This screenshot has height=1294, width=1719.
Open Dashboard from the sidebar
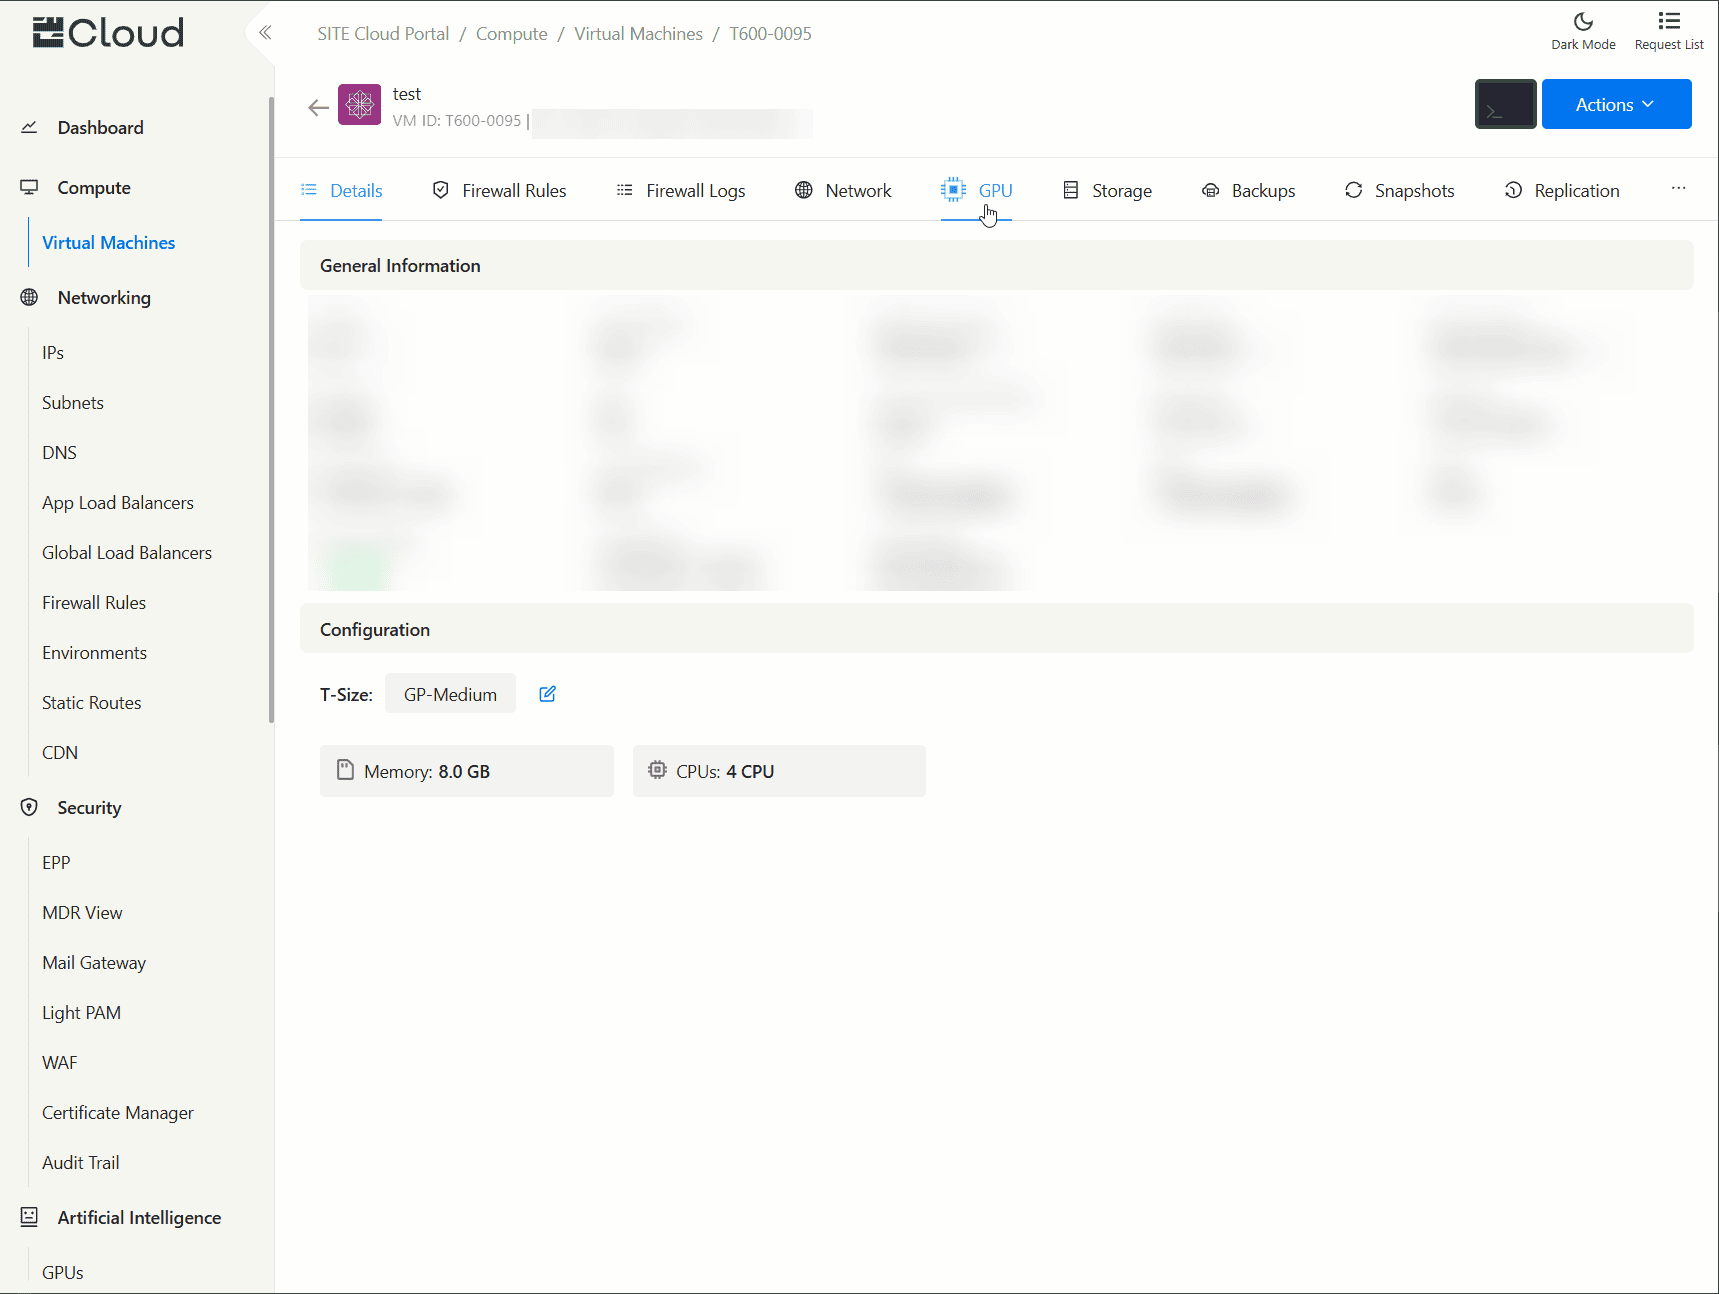point(100,128)
